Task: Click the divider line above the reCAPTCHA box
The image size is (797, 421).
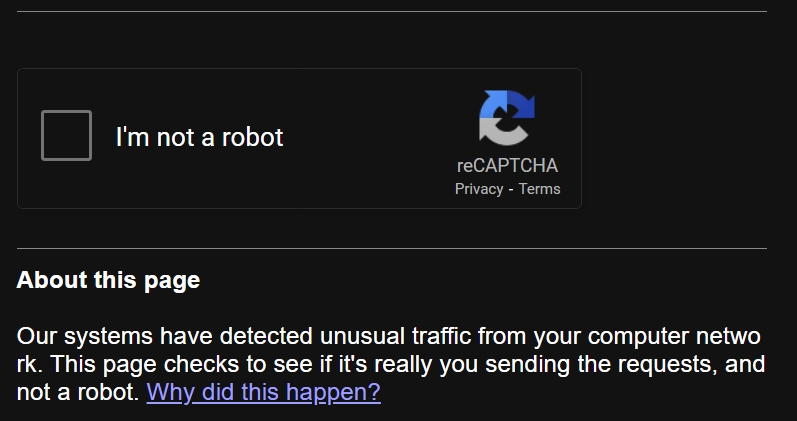Action: click(x=391, y=11)
